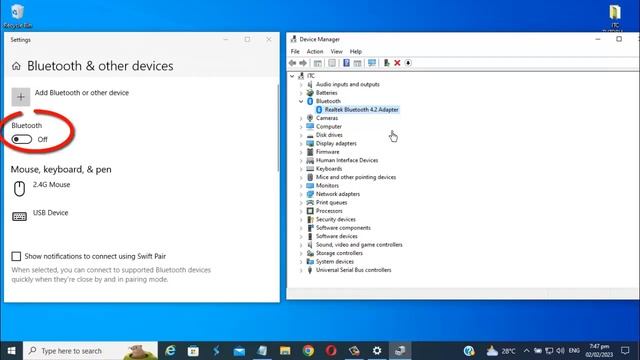Go back with Device Manager toolbar arrow

point(292,63)
